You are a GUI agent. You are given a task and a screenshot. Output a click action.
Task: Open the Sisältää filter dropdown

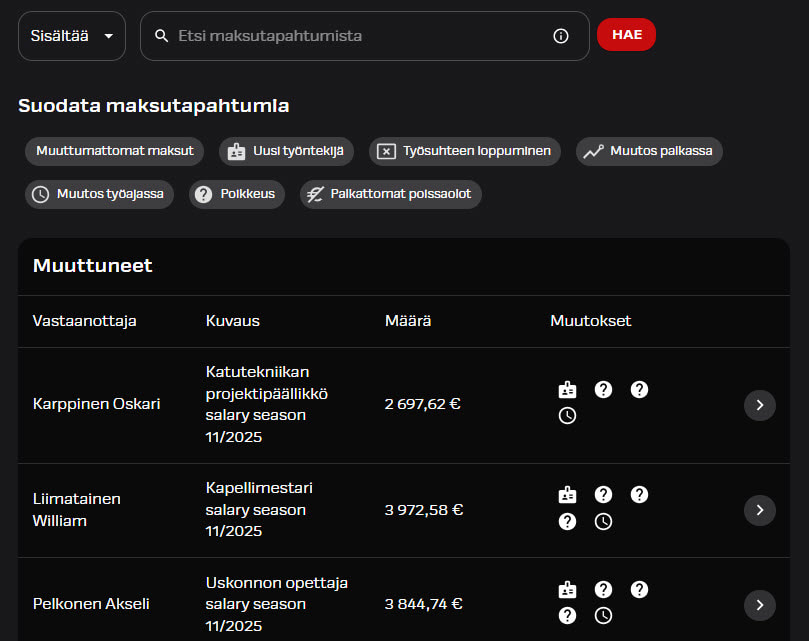pos(72,36)
